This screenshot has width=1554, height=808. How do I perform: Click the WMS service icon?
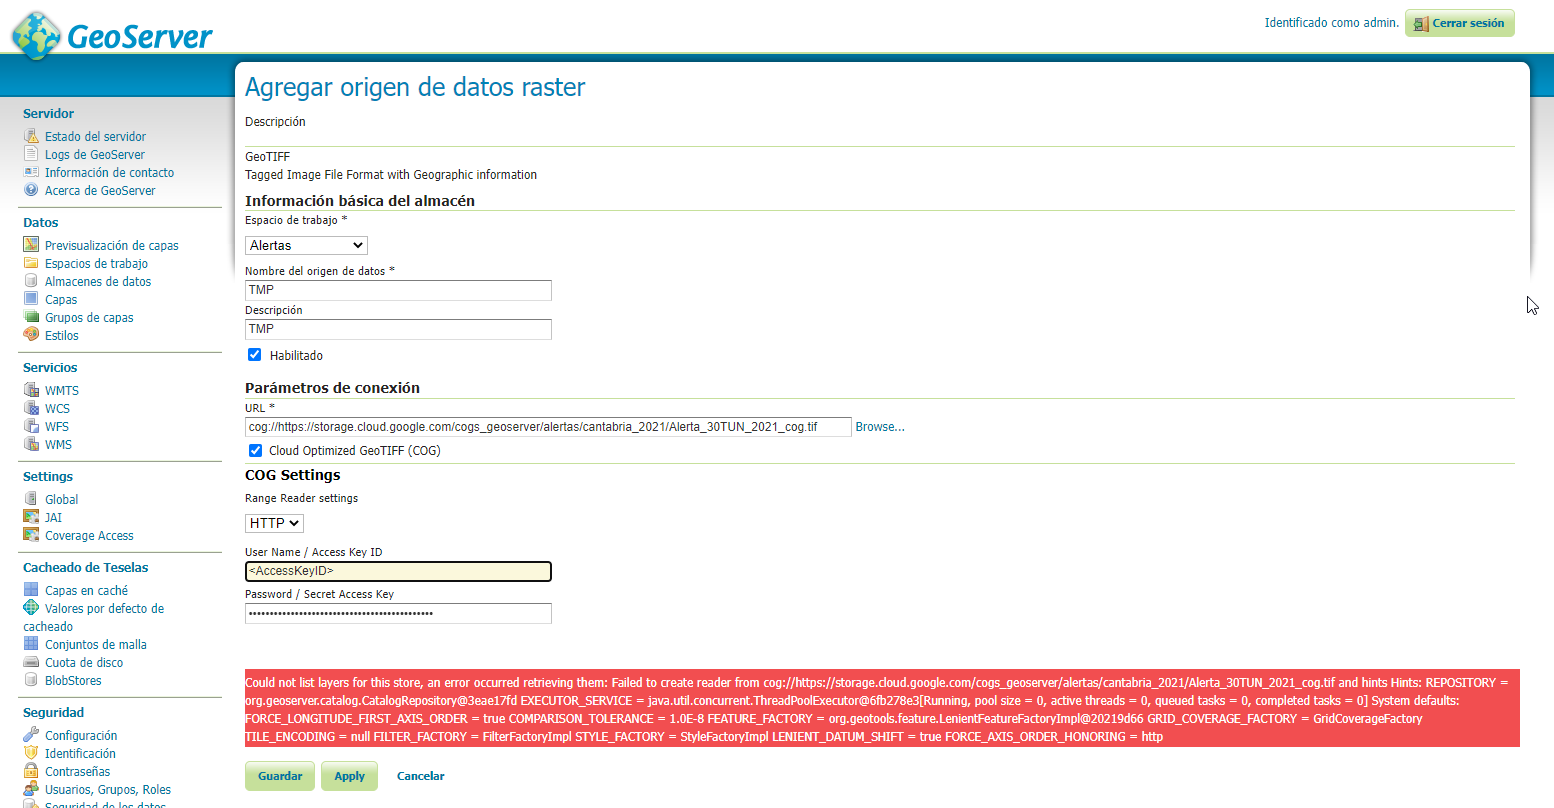point(31,444)
